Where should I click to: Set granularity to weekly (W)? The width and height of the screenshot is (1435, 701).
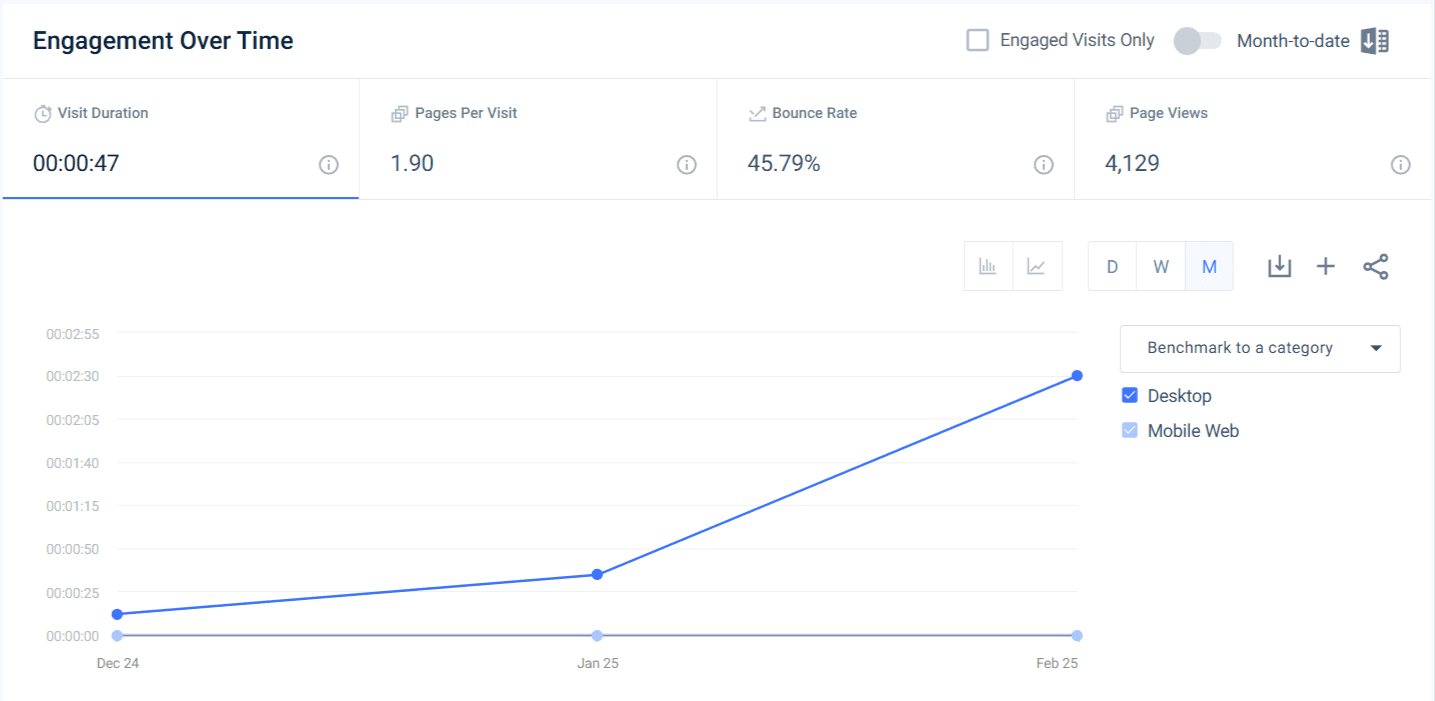tap(1161, 266)
